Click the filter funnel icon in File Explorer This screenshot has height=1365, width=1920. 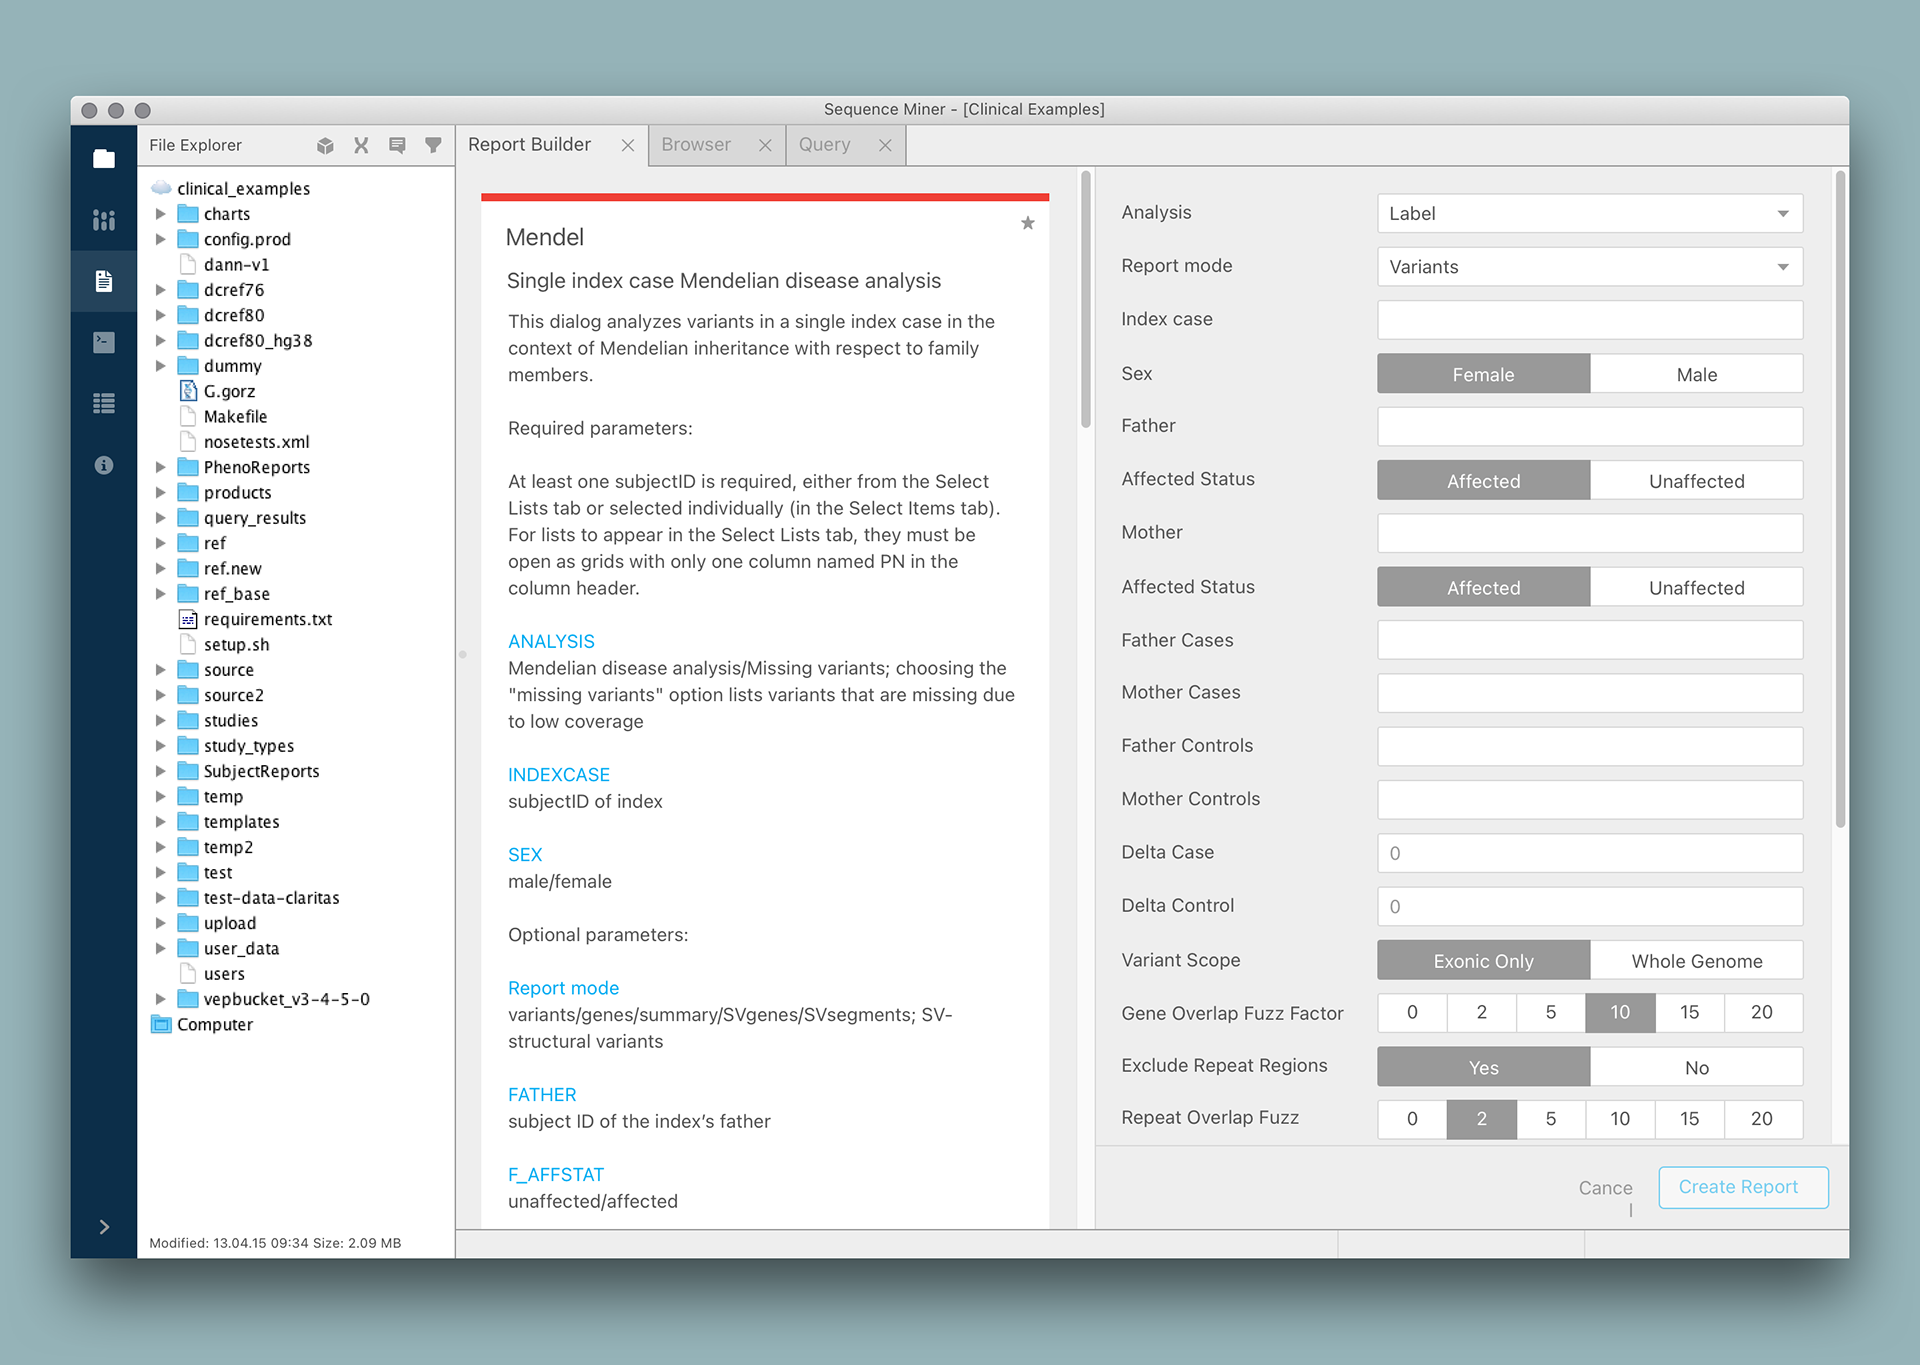pyautogui.click(x=433, y=146)
